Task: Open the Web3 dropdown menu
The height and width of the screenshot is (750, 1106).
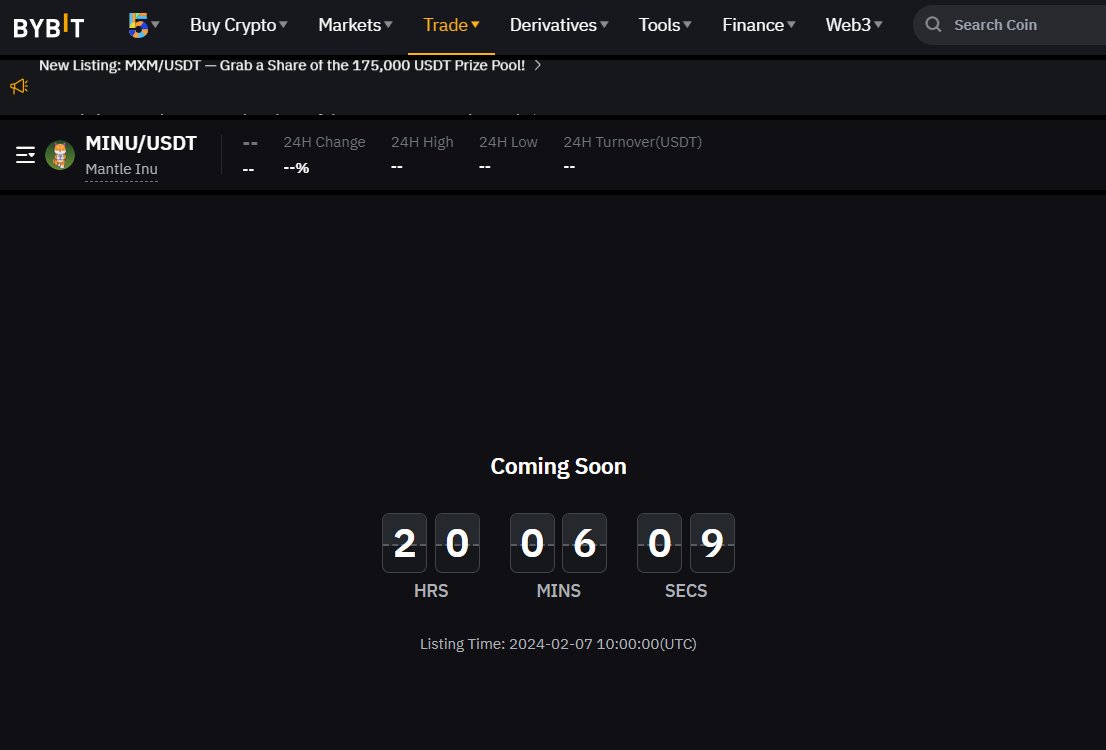Action: [x=853, y=25]
